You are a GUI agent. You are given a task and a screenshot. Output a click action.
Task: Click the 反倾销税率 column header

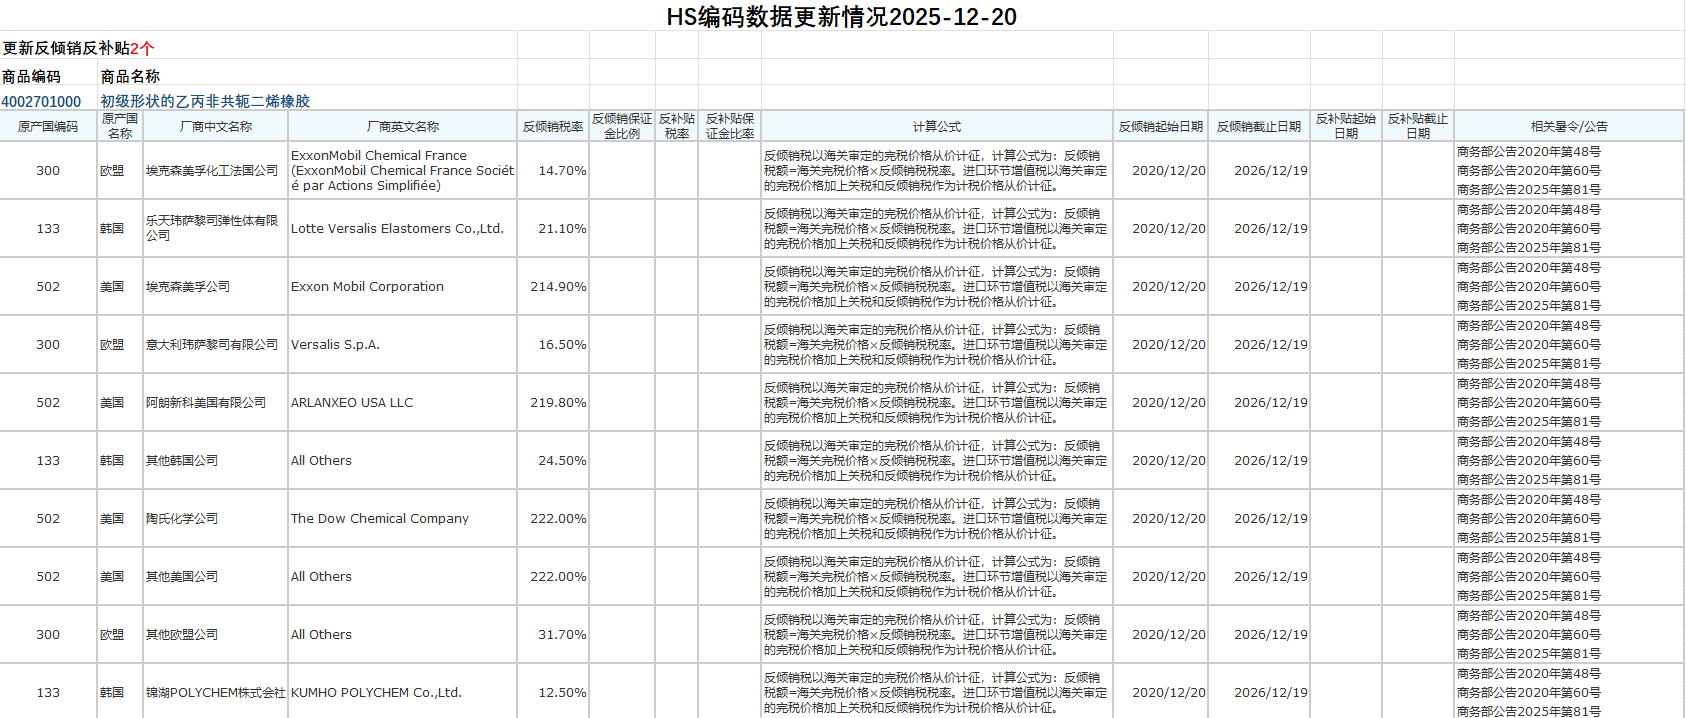(553, 127)
